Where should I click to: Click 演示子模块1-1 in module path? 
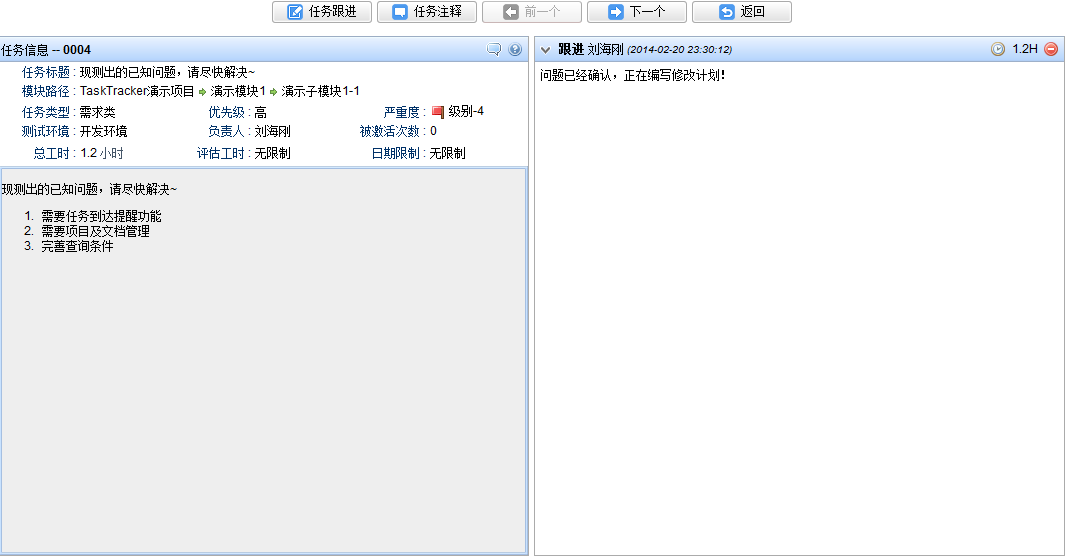tap(320, 91)
